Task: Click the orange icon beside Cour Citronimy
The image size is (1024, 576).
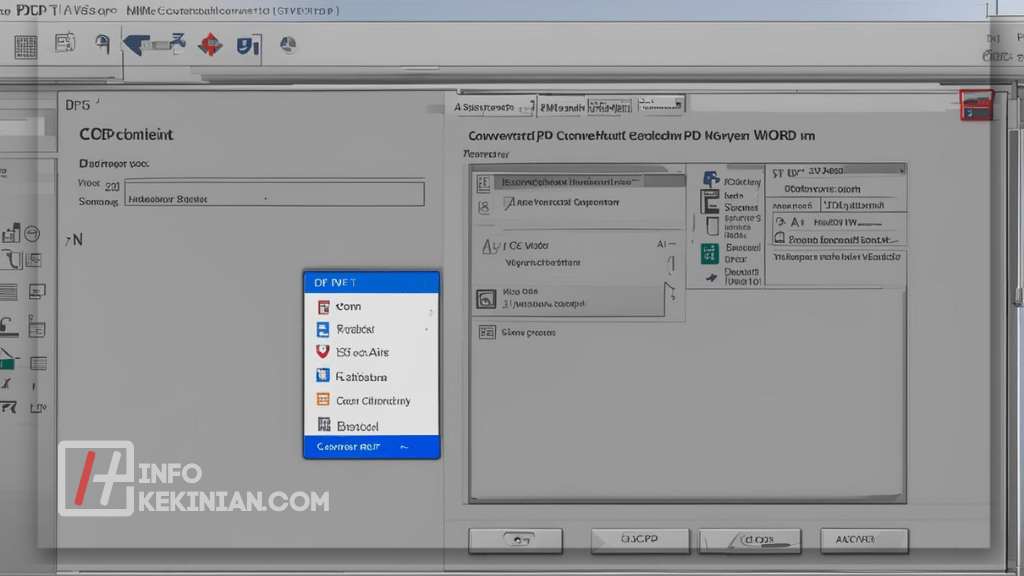Action: [x=322, y=400]
